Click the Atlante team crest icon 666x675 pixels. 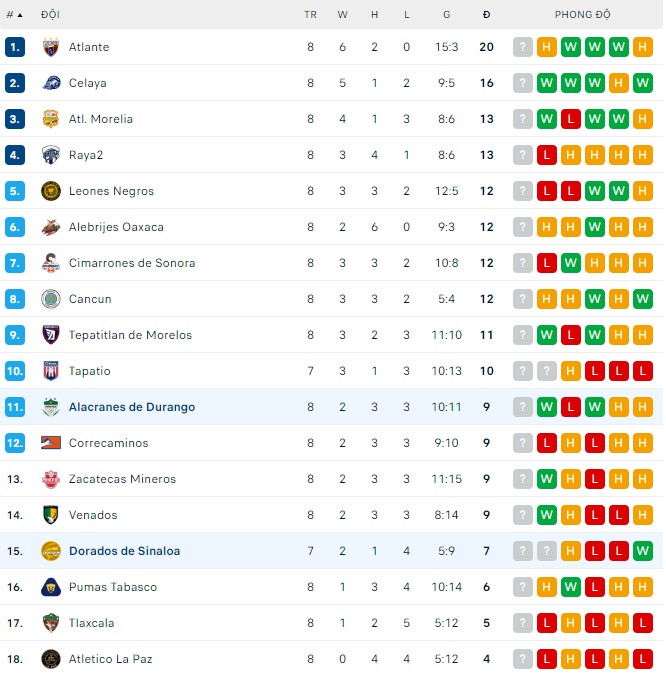pos(51,47)
